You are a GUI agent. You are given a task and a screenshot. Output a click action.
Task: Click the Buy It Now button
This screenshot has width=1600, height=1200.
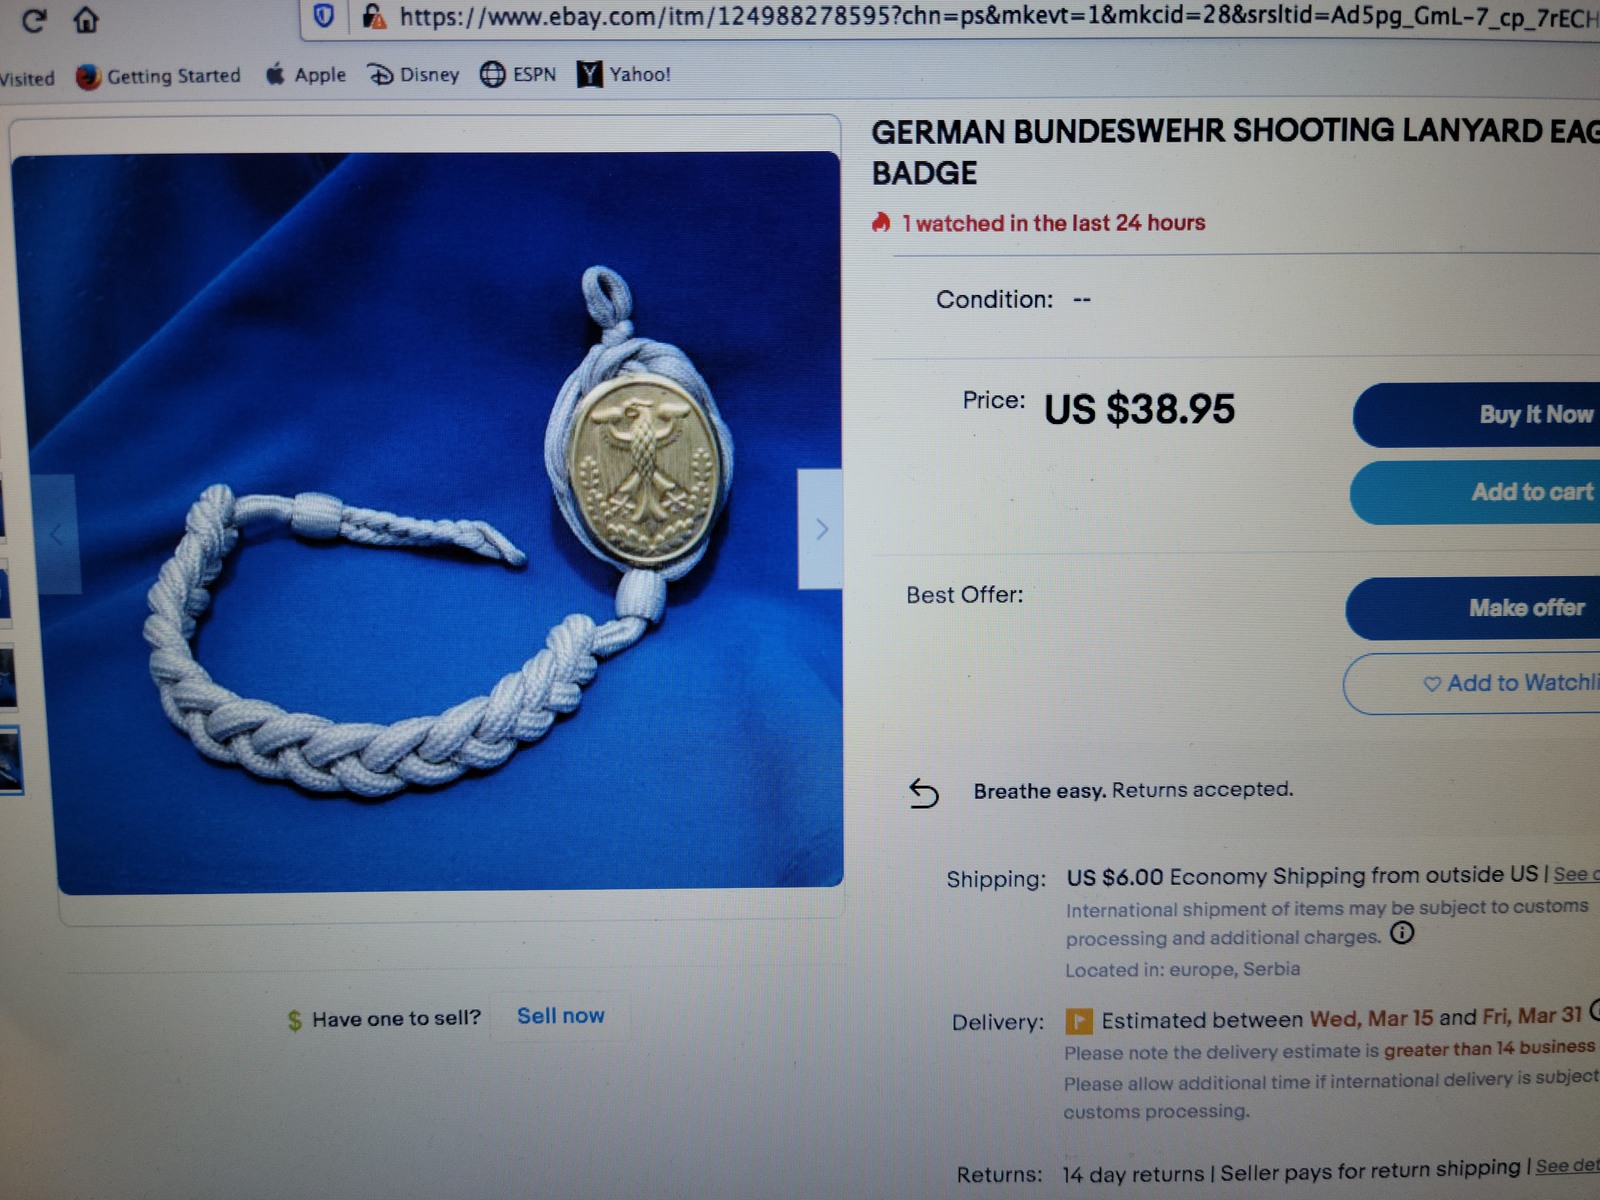coord(1477,415)
